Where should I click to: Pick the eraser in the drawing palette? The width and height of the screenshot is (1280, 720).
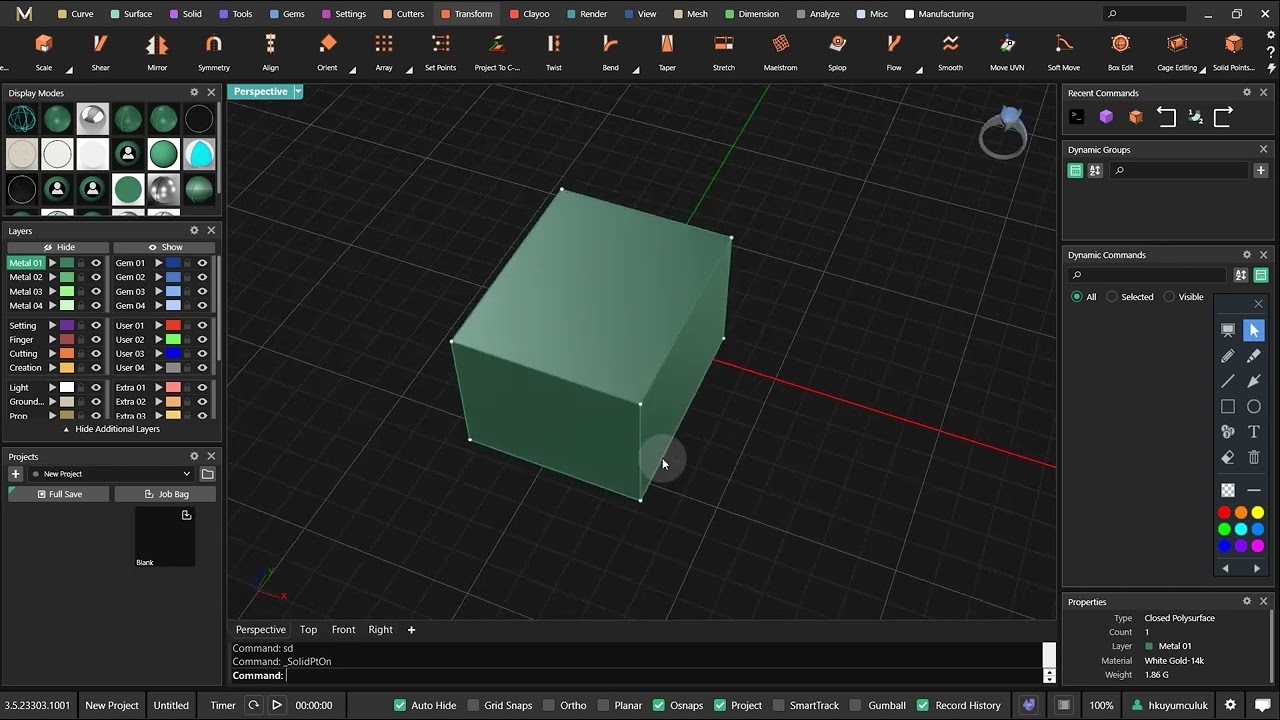1228,457
